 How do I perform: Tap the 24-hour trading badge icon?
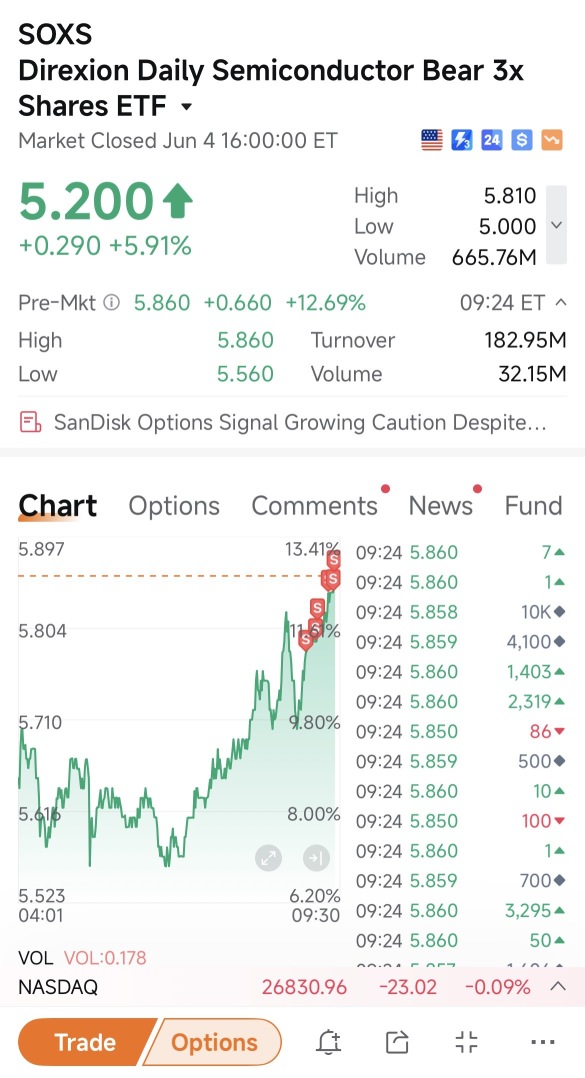(492, 140)
